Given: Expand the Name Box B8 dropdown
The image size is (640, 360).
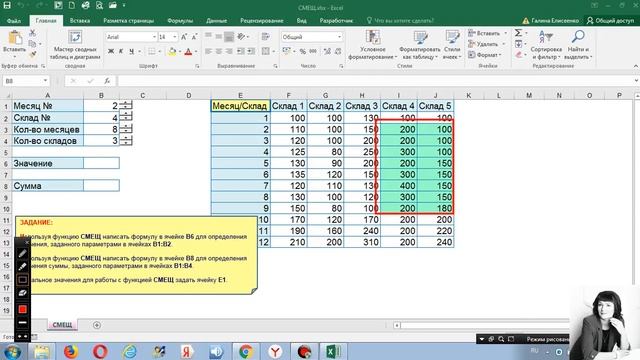Looking at the screenshot, I should [45, 81].
